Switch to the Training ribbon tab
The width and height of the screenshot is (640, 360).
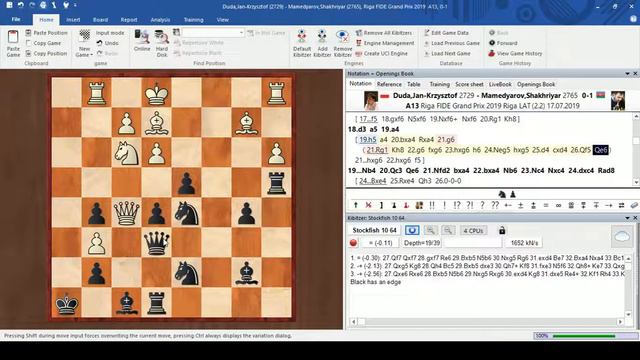click(x=193, y=20)
